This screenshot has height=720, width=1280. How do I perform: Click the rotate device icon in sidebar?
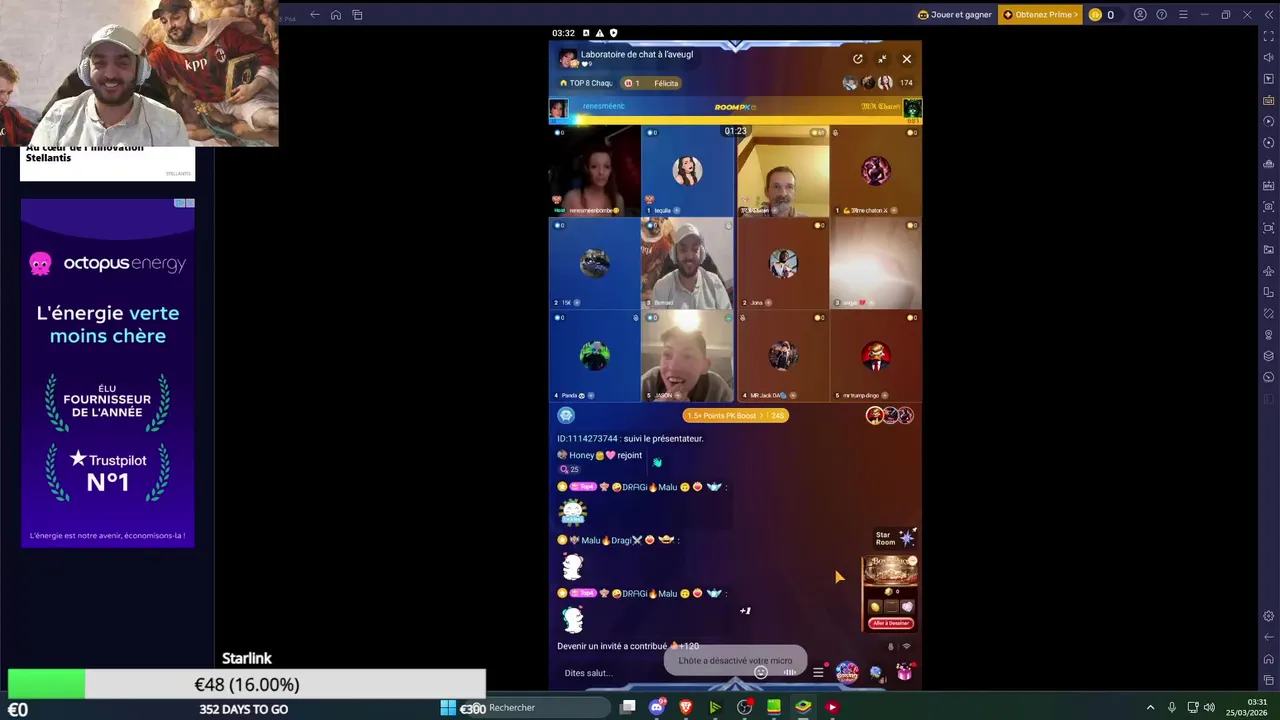tap(1269, 292)
